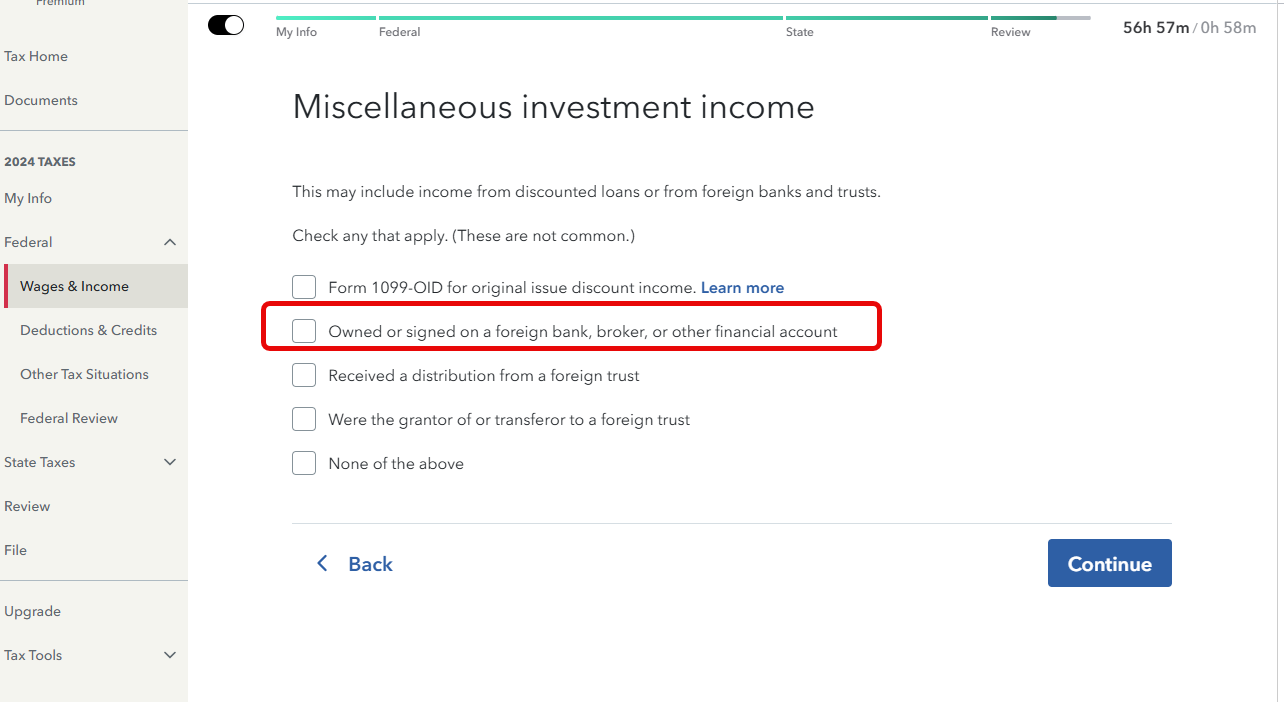
Task: Open the Learn more link
Action: pos(742,288)
